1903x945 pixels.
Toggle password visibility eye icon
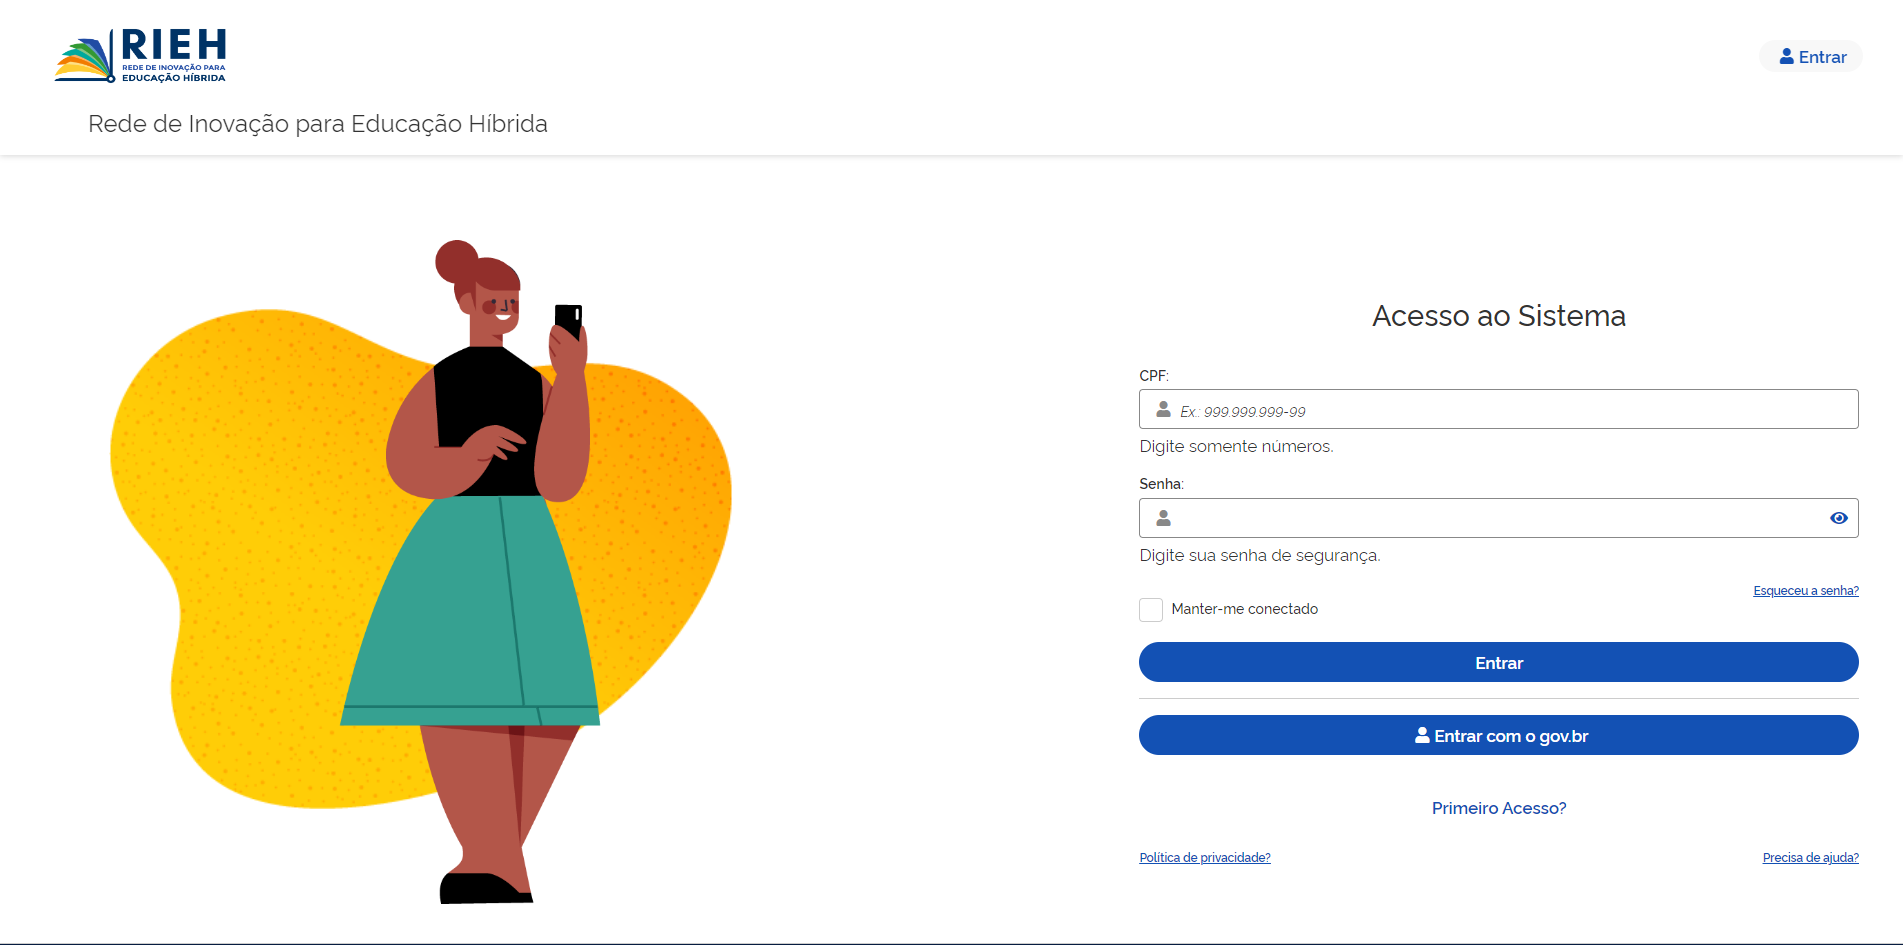(x=1838, y=518)
